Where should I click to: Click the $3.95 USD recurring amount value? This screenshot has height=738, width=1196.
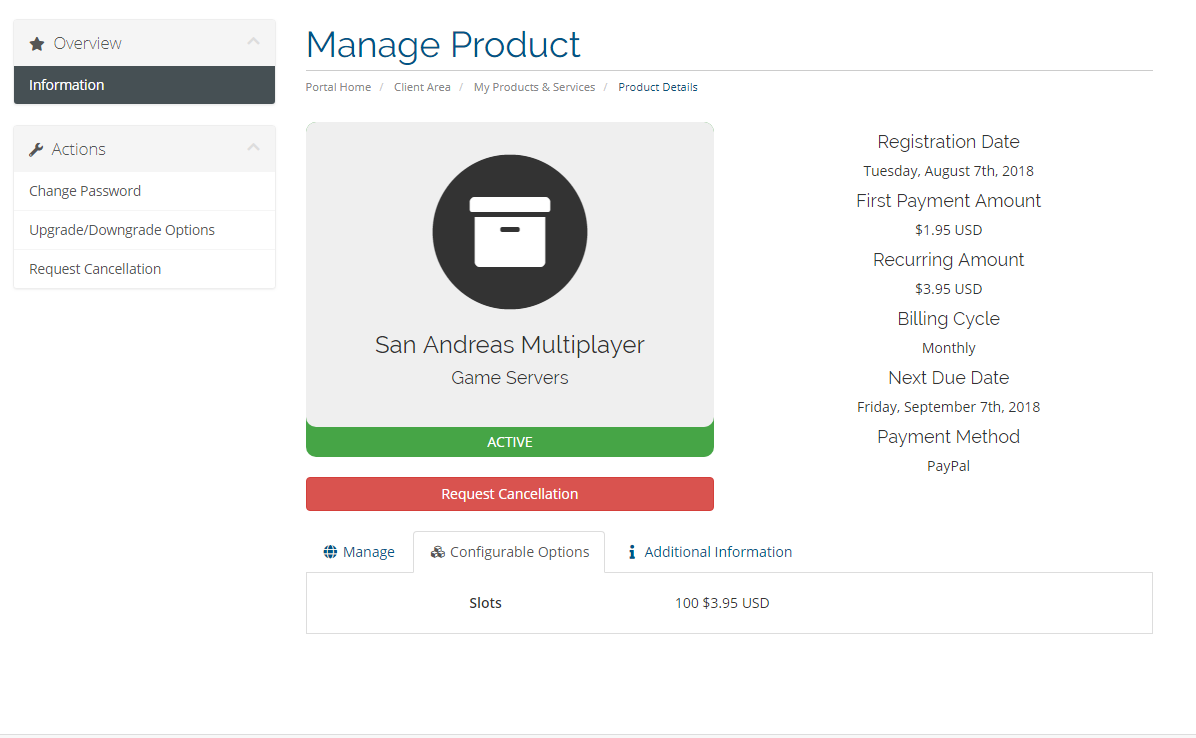(x=948, y=289)
